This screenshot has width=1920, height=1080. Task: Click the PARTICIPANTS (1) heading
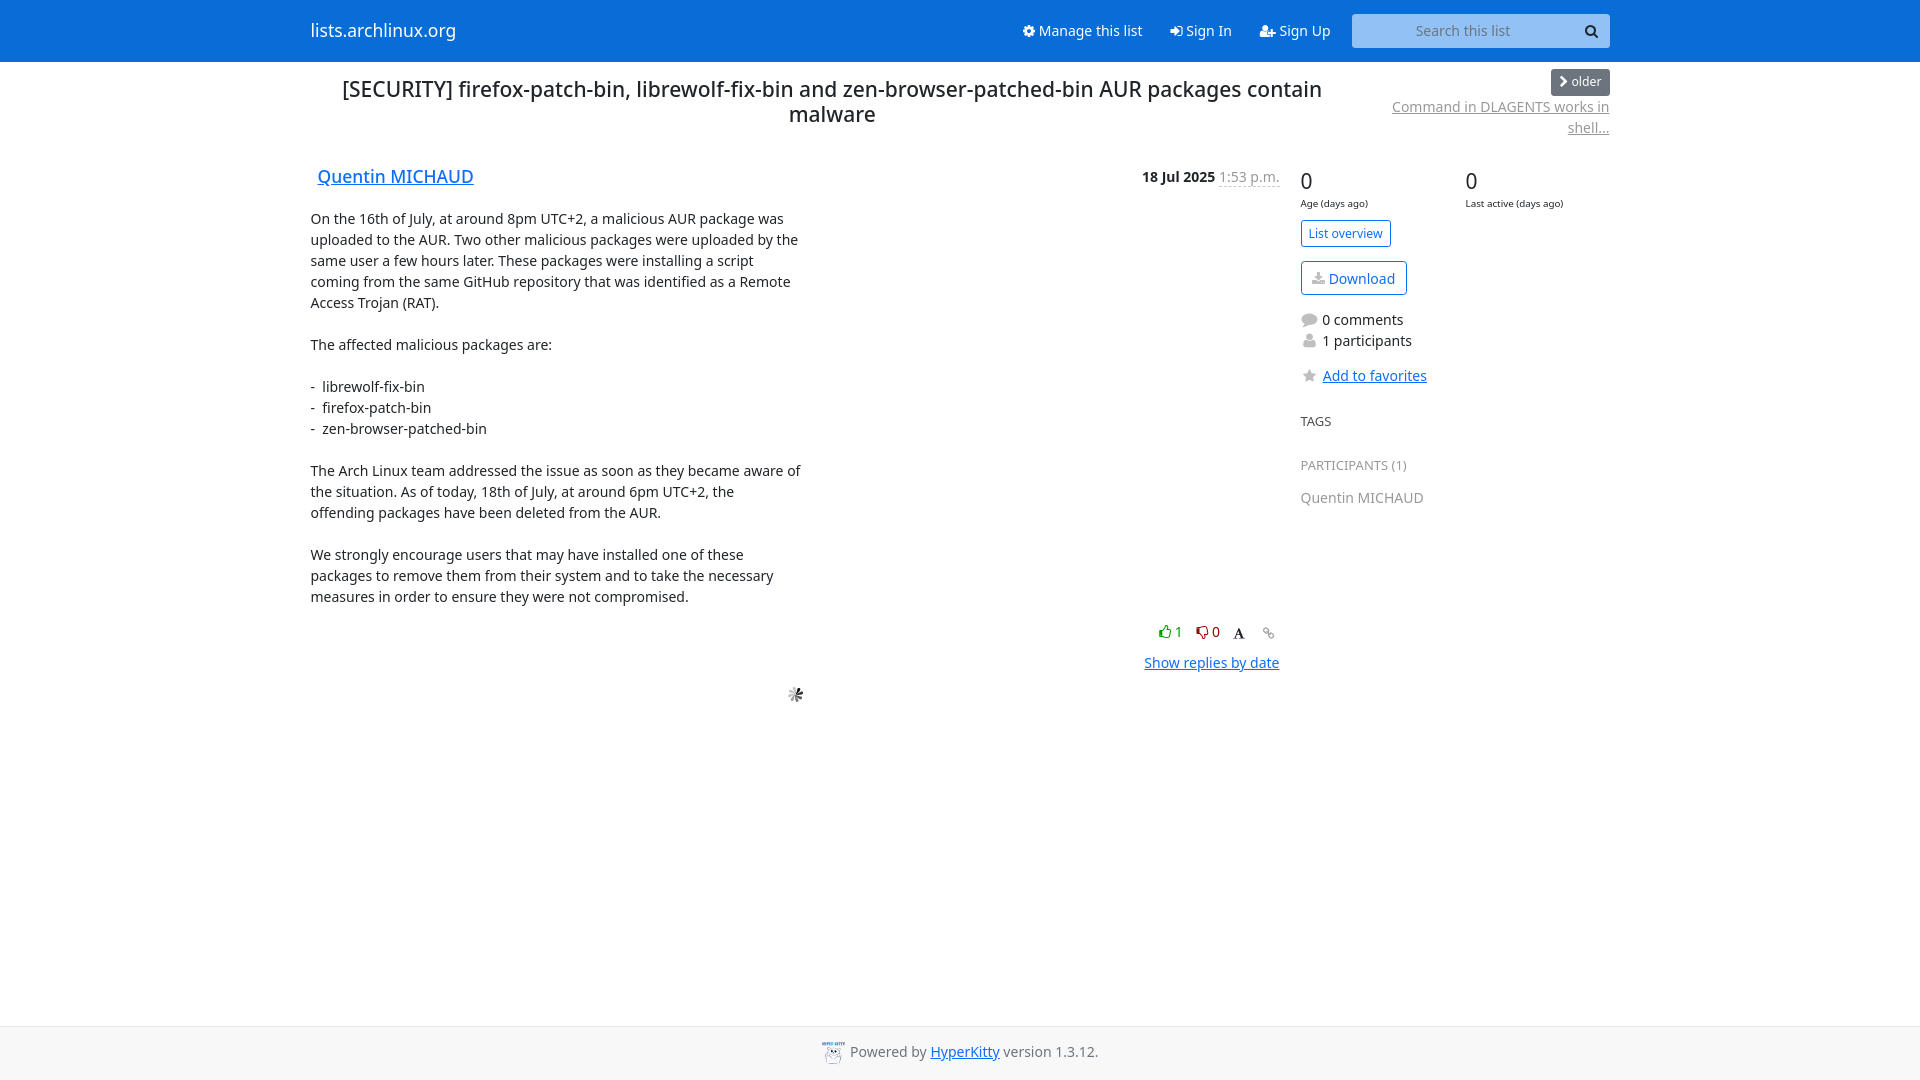[x=1353, y=466]
